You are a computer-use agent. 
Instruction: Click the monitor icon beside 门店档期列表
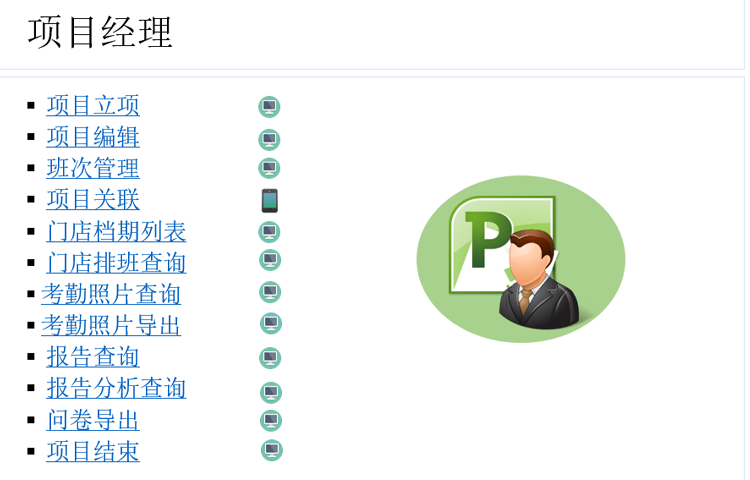point(269,232)
